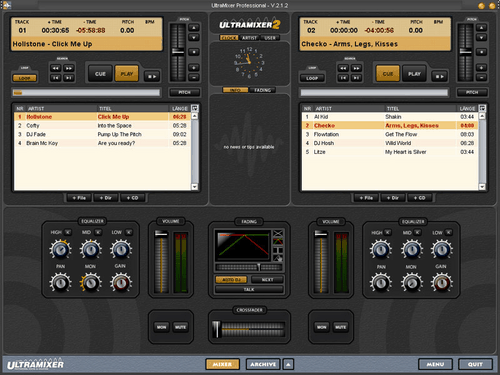This screenshot has width=500, height=375.
Task: Click the left deck rewind search icon
Action: 56,68
